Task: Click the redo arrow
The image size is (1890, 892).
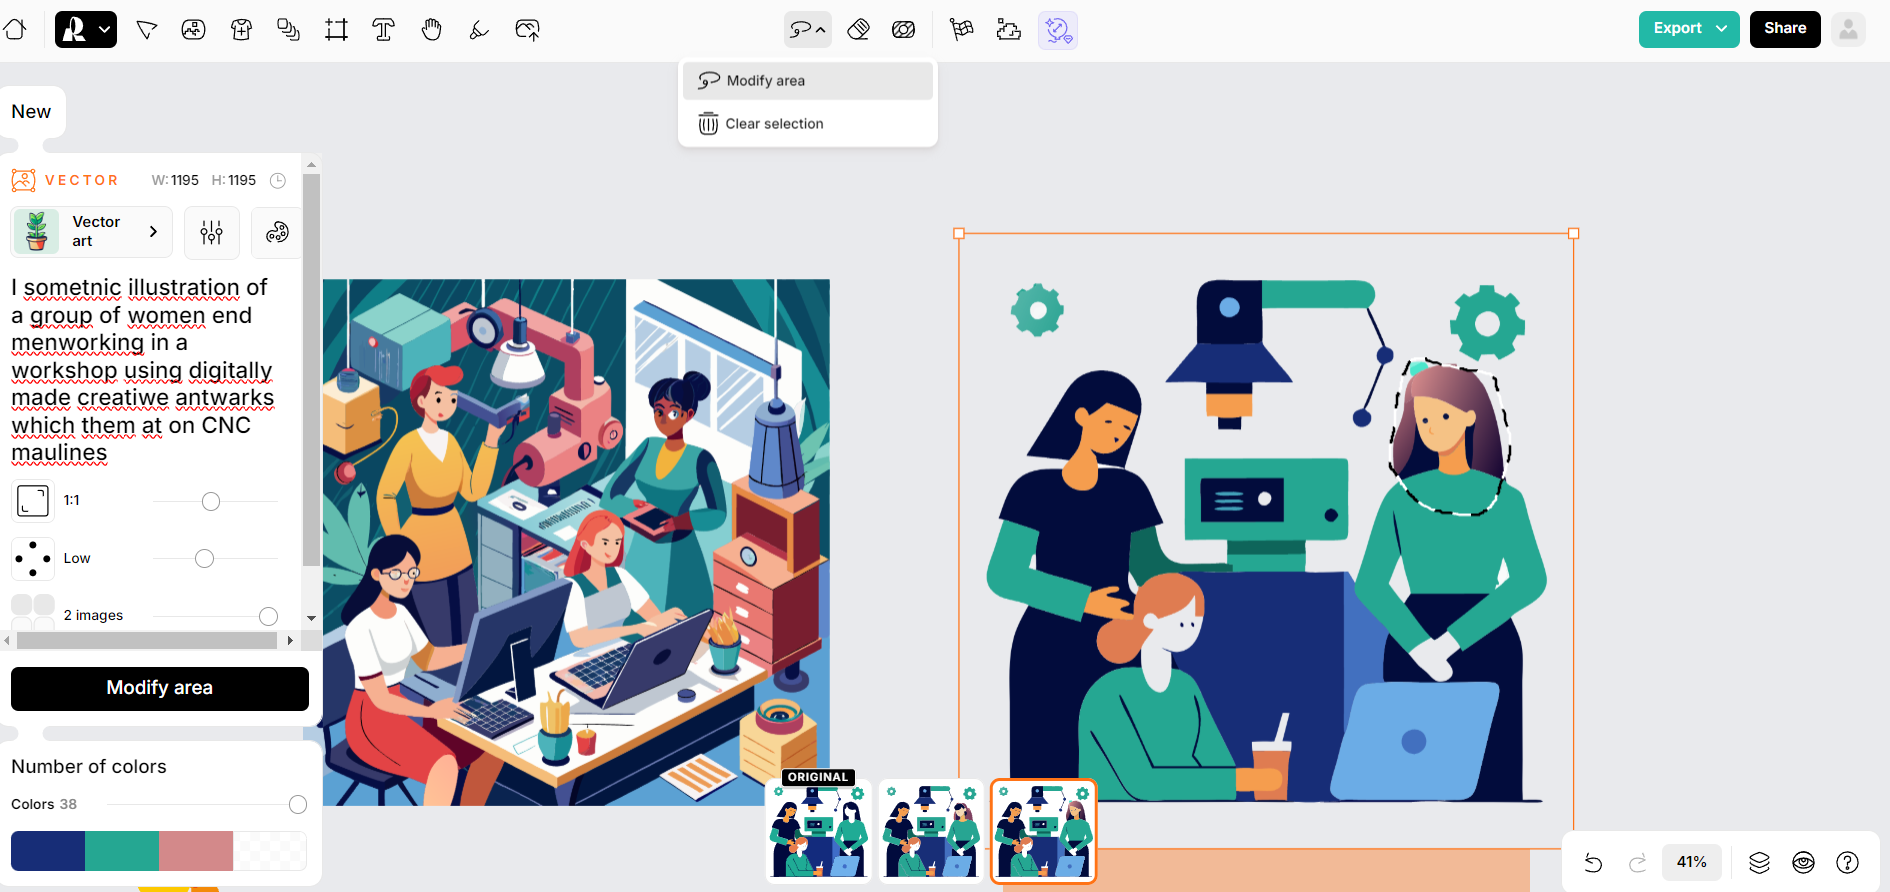Action: click(x=1638, y=862)
